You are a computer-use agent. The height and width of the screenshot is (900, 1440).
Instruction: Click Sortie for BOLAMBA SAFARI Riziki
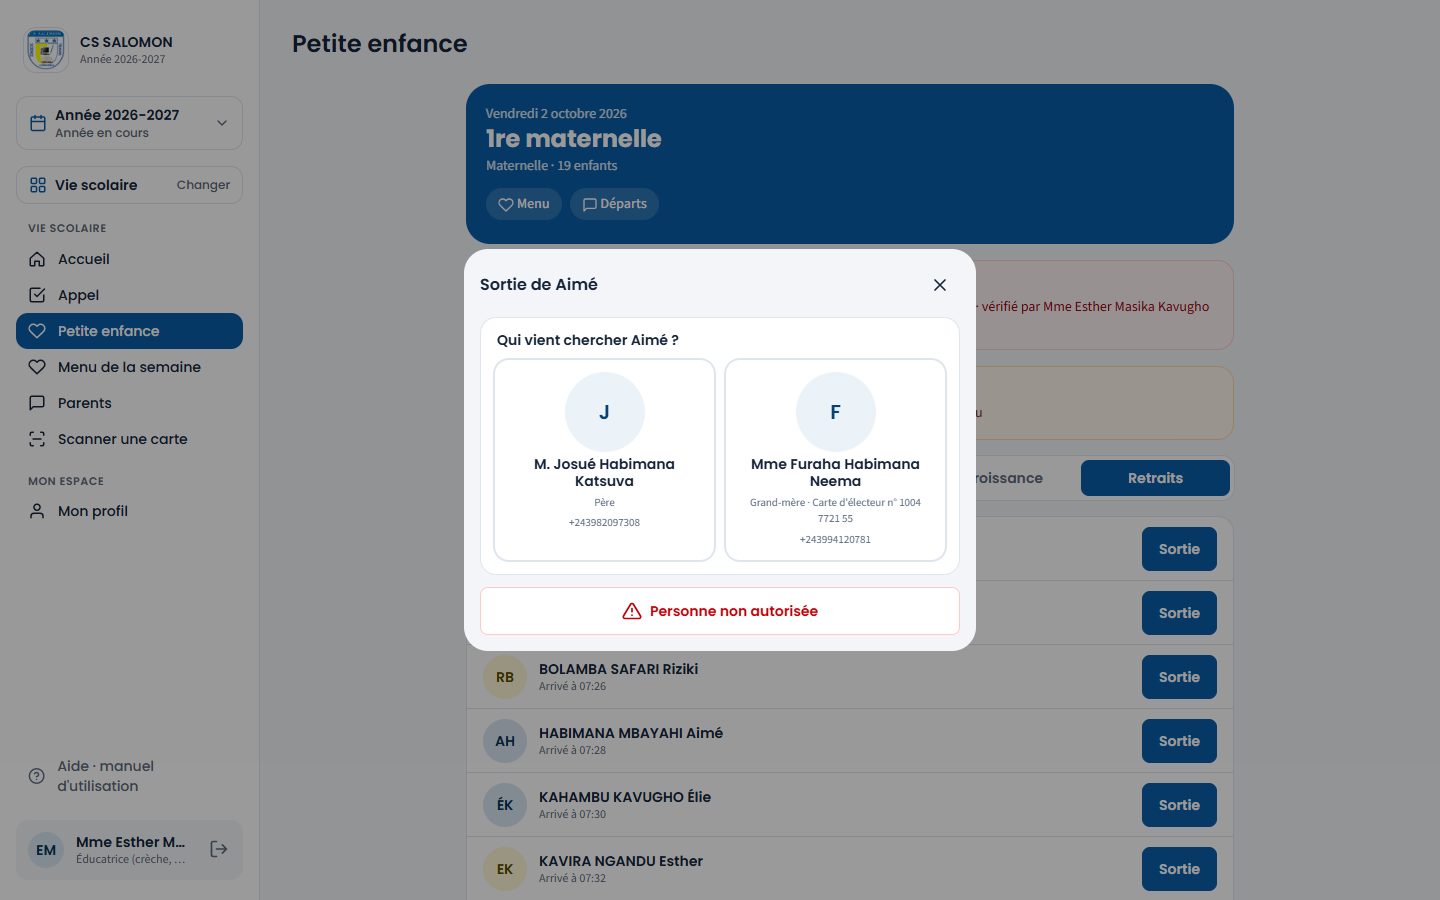pos(1179,677)
